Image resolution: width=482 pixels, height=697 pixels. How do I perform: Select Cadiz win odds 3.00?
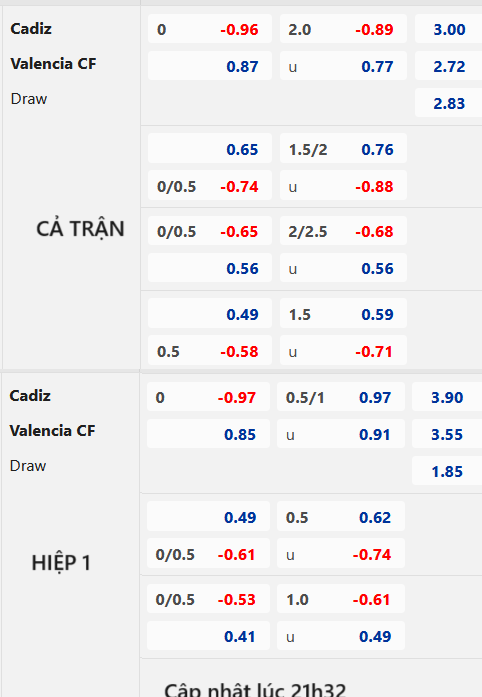(x=449, y=29)
